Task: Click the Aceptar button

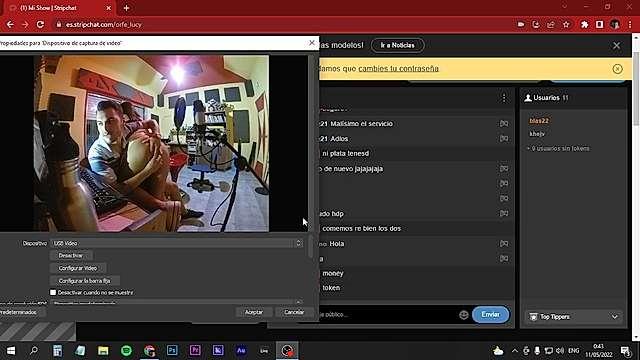Action: pos(253,312)
